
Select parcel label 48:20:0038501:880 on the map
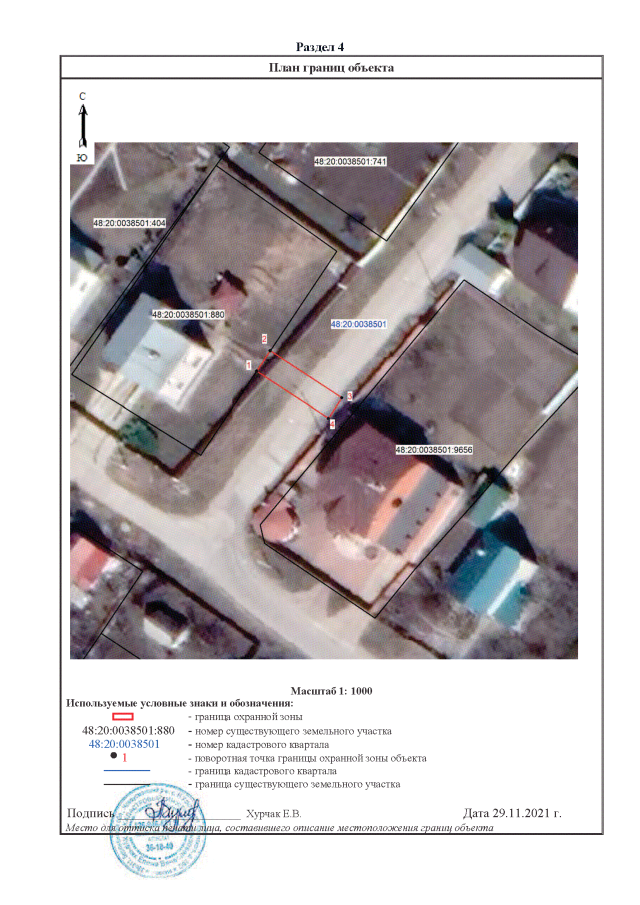(x=188, y=314)
